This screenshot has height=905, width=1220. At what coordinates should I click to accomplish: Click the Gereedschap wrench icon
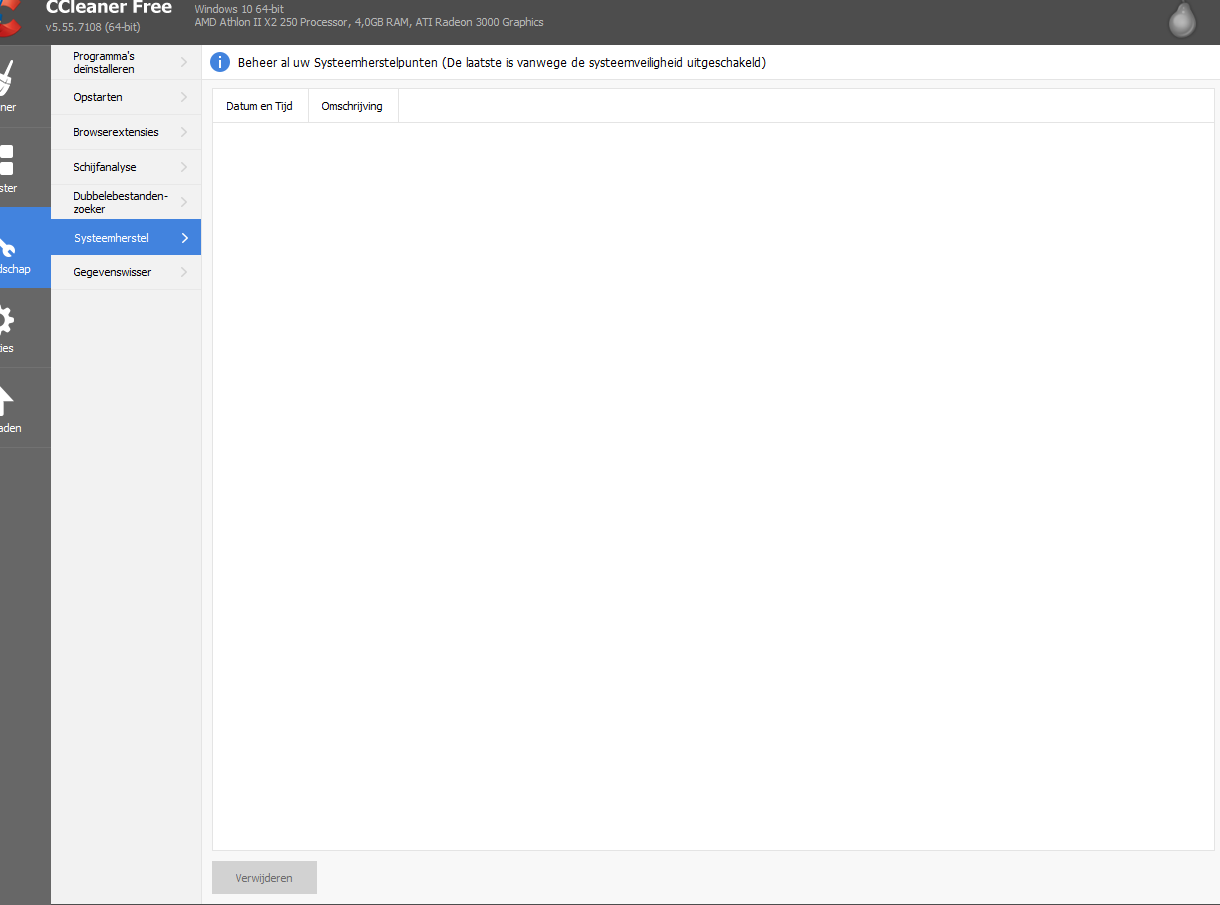(x=8, y=246)
